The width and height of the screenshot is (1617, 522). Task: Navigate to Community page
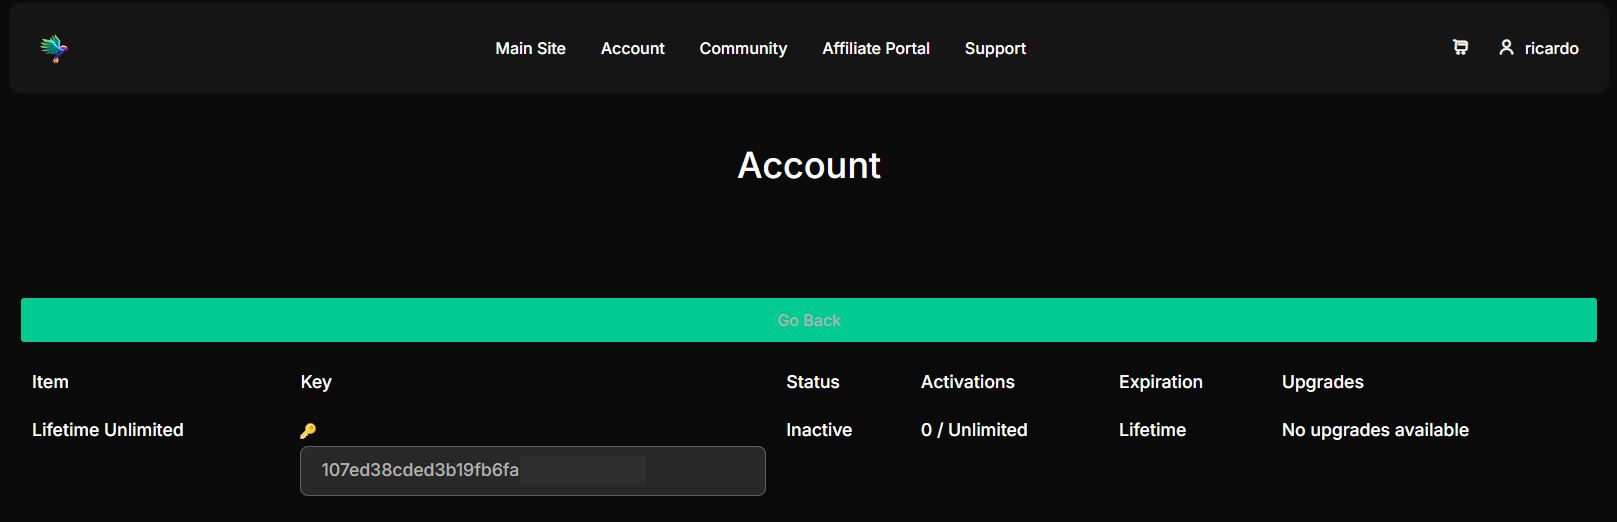point(743,48)
